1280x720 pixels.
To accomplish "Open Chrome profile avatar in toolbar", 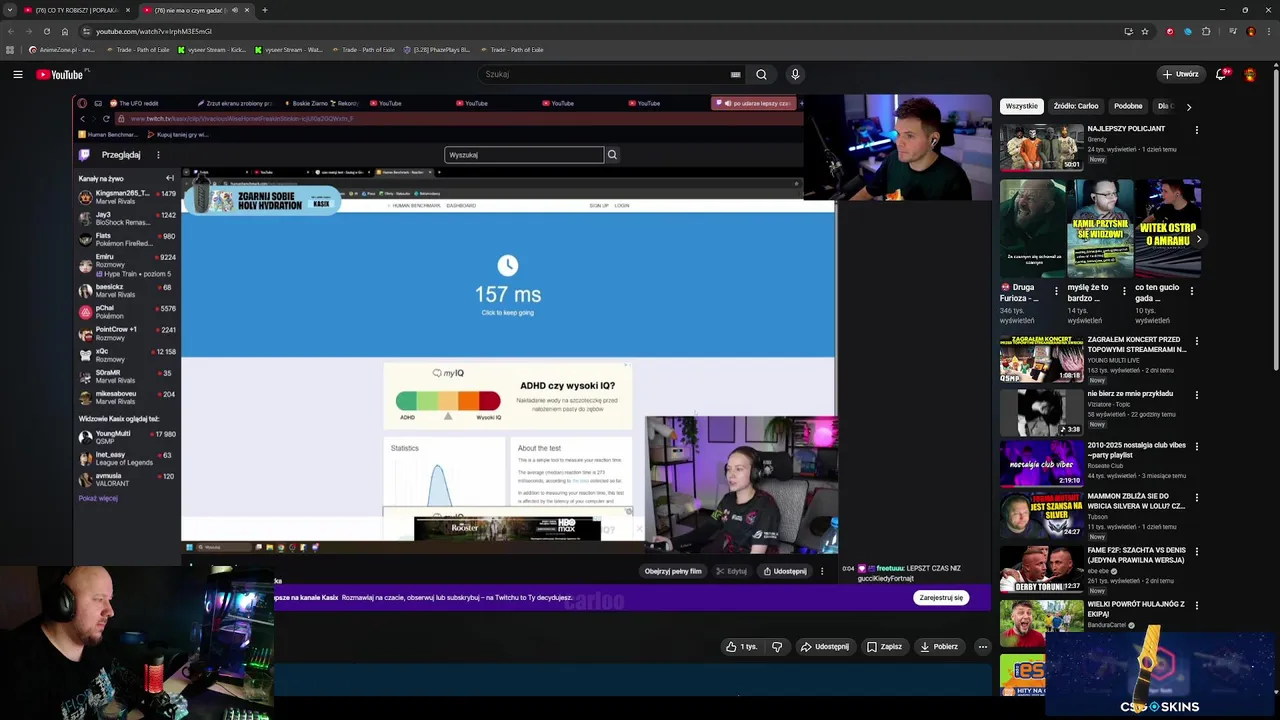I will (1250, 31).
